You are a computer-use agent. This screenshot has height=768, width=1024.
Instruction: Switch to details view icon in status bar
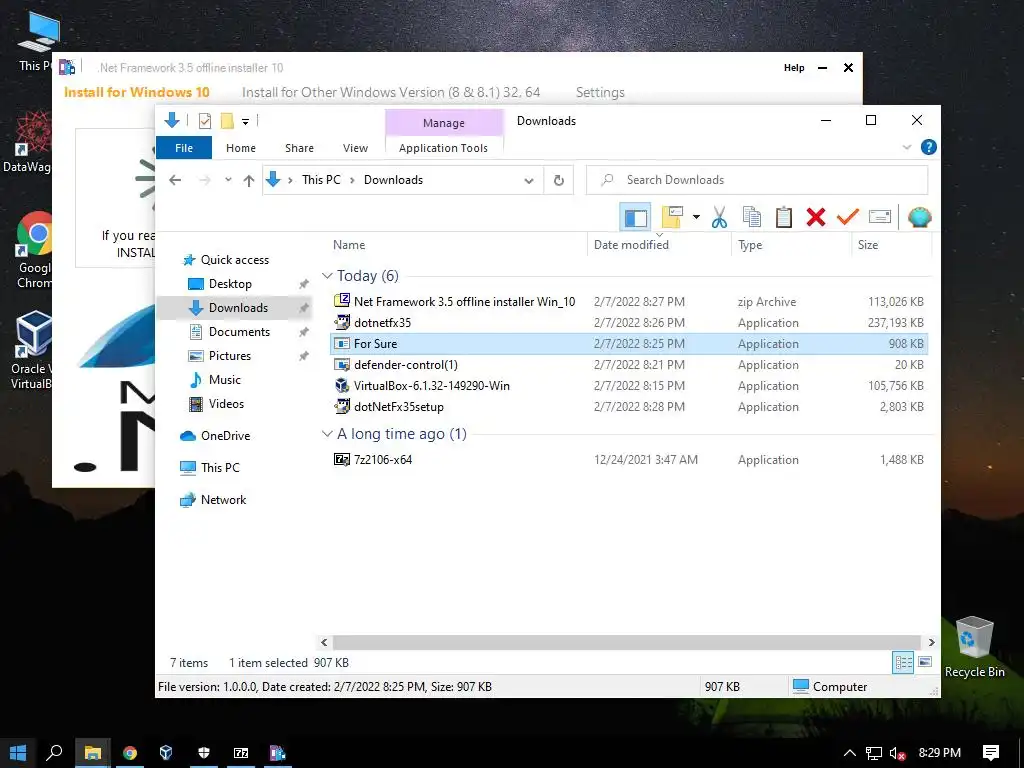pos(903,662)
